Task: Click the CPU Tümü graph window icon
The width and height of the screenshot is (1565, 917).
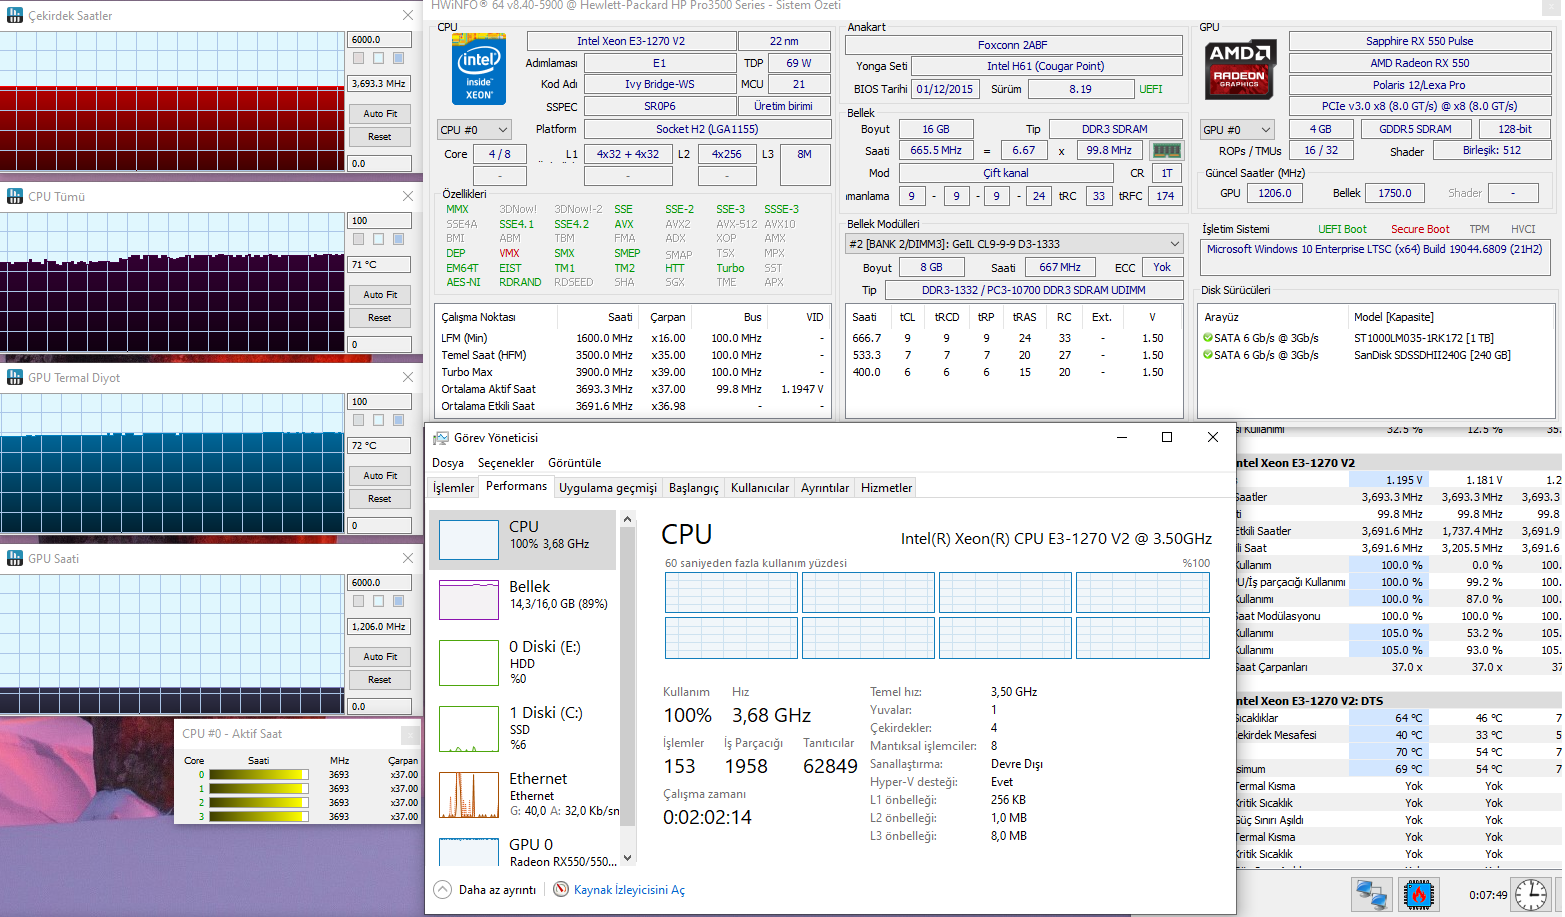Action: point(15,196)
